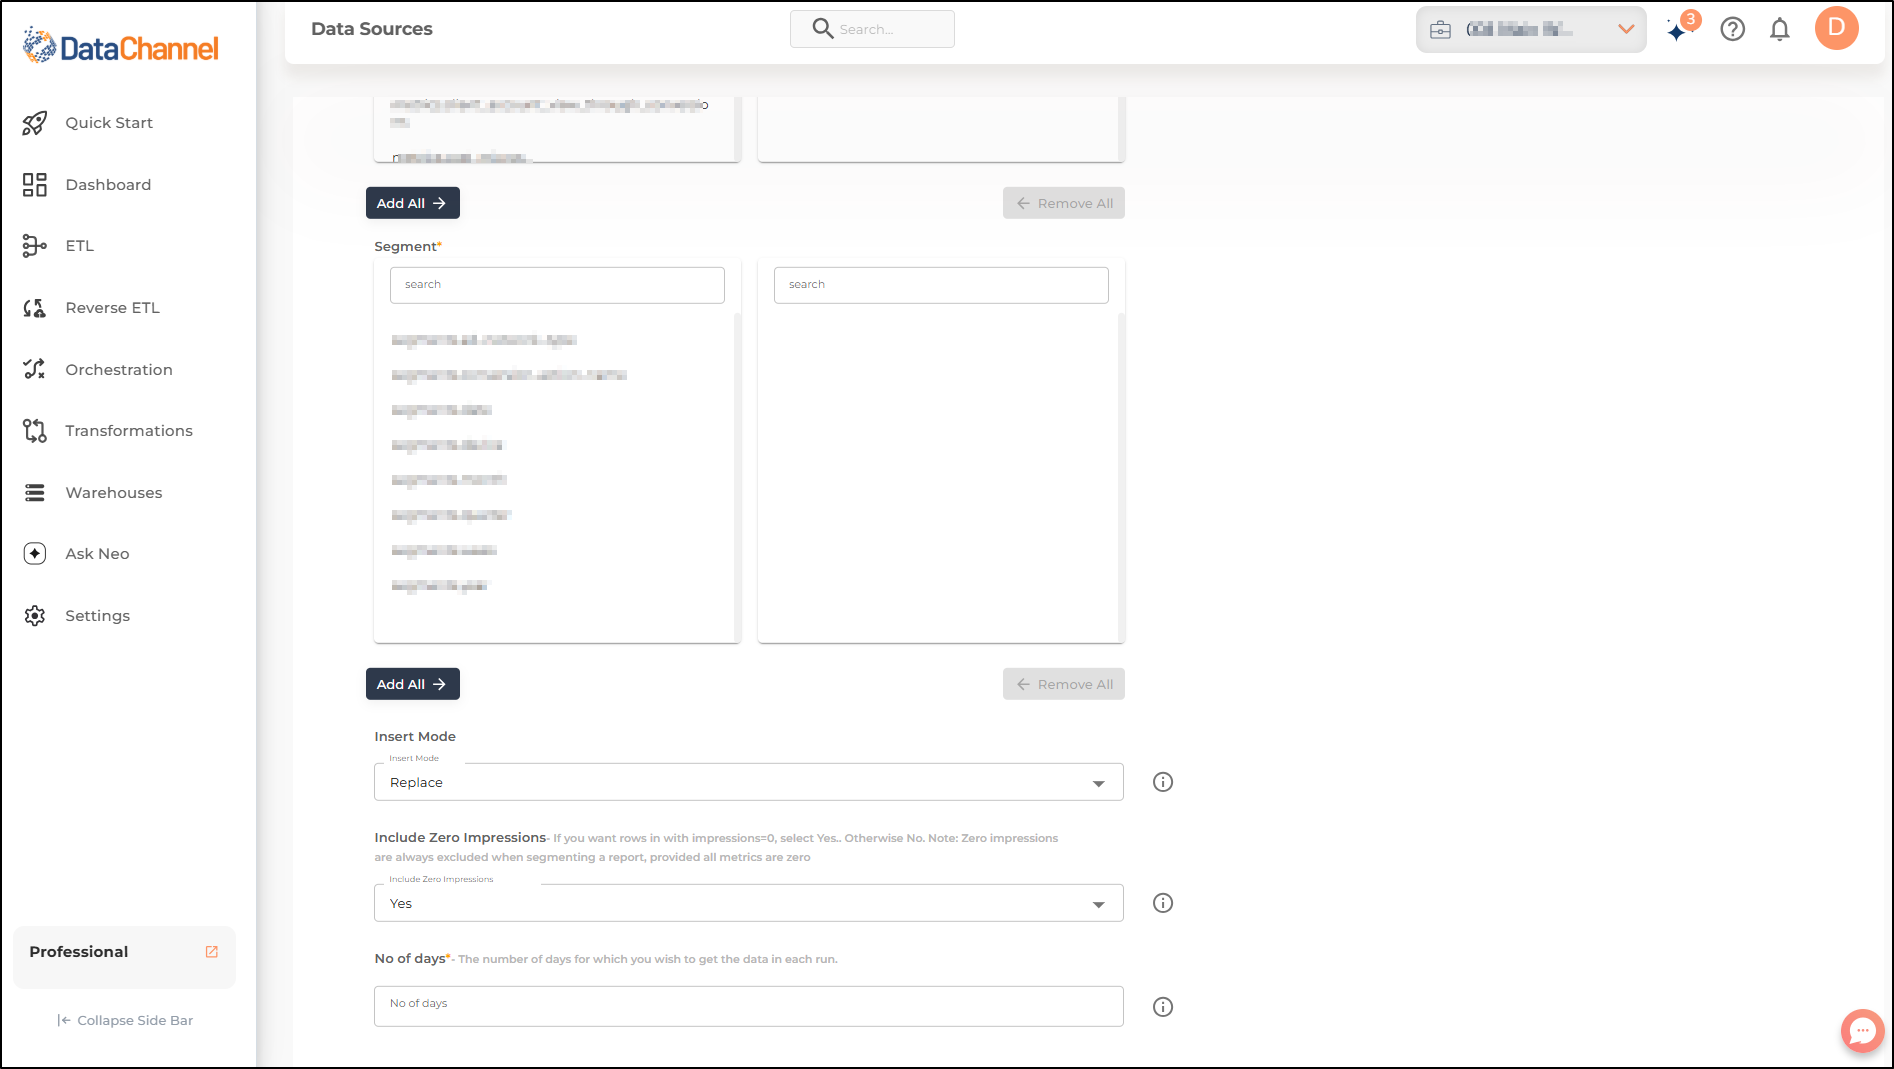This screenshot has width=1894, height=1069.
Task: Open the help question mark icon
Action: (1733, 29)
